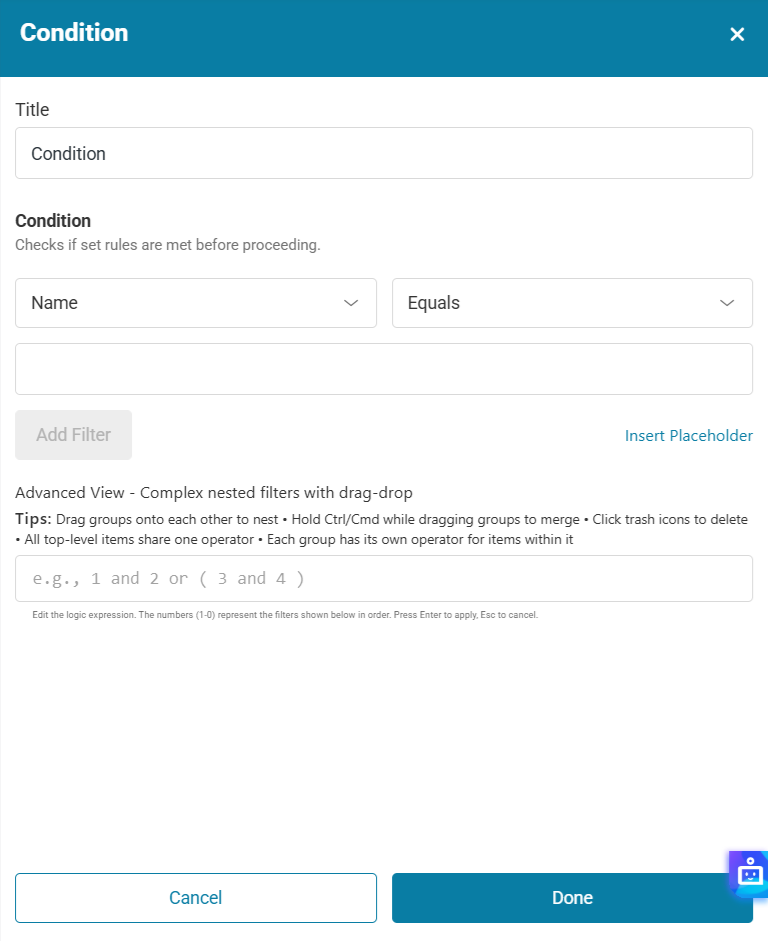Image resolution: width=768 pixels, height=941 pixels.
Task: Open the Name field dropdown
Action: point(180,303)
